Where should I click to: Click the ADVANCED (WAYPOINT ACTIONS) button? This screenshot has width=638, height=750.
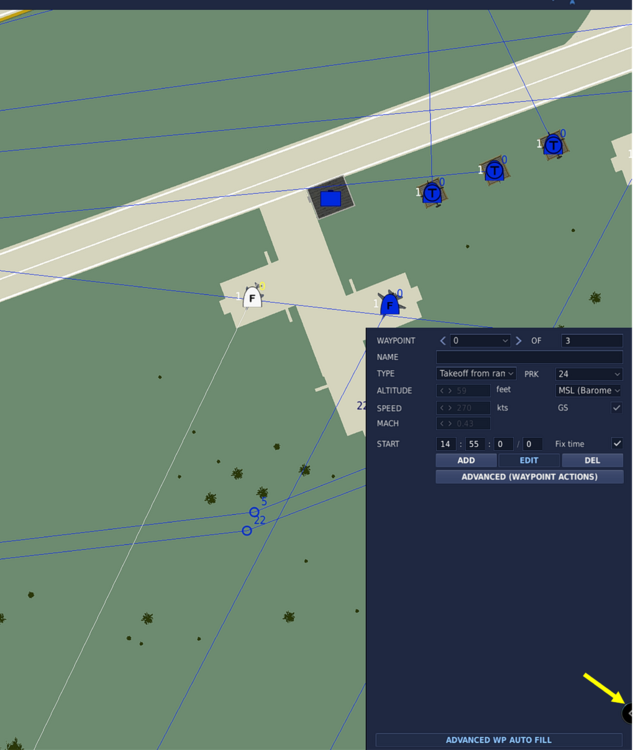pyautogui.click(x=529, y=477)
